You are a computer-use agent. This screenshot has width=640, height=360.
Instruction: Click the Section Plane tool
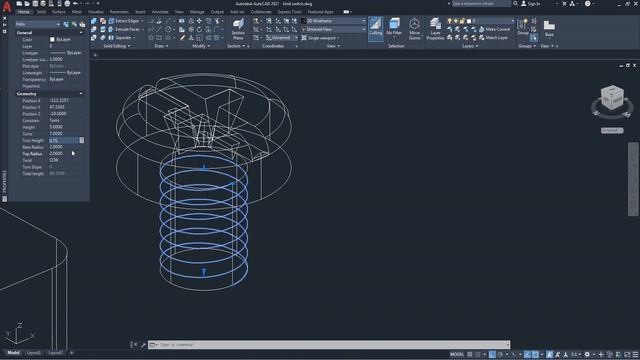(238, 29)
